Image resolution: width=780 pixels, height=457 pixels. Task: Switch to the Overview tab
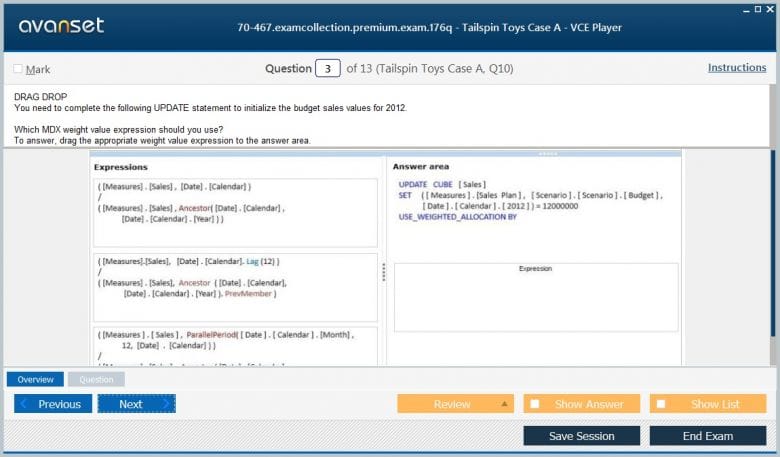[x=35, y=379]
